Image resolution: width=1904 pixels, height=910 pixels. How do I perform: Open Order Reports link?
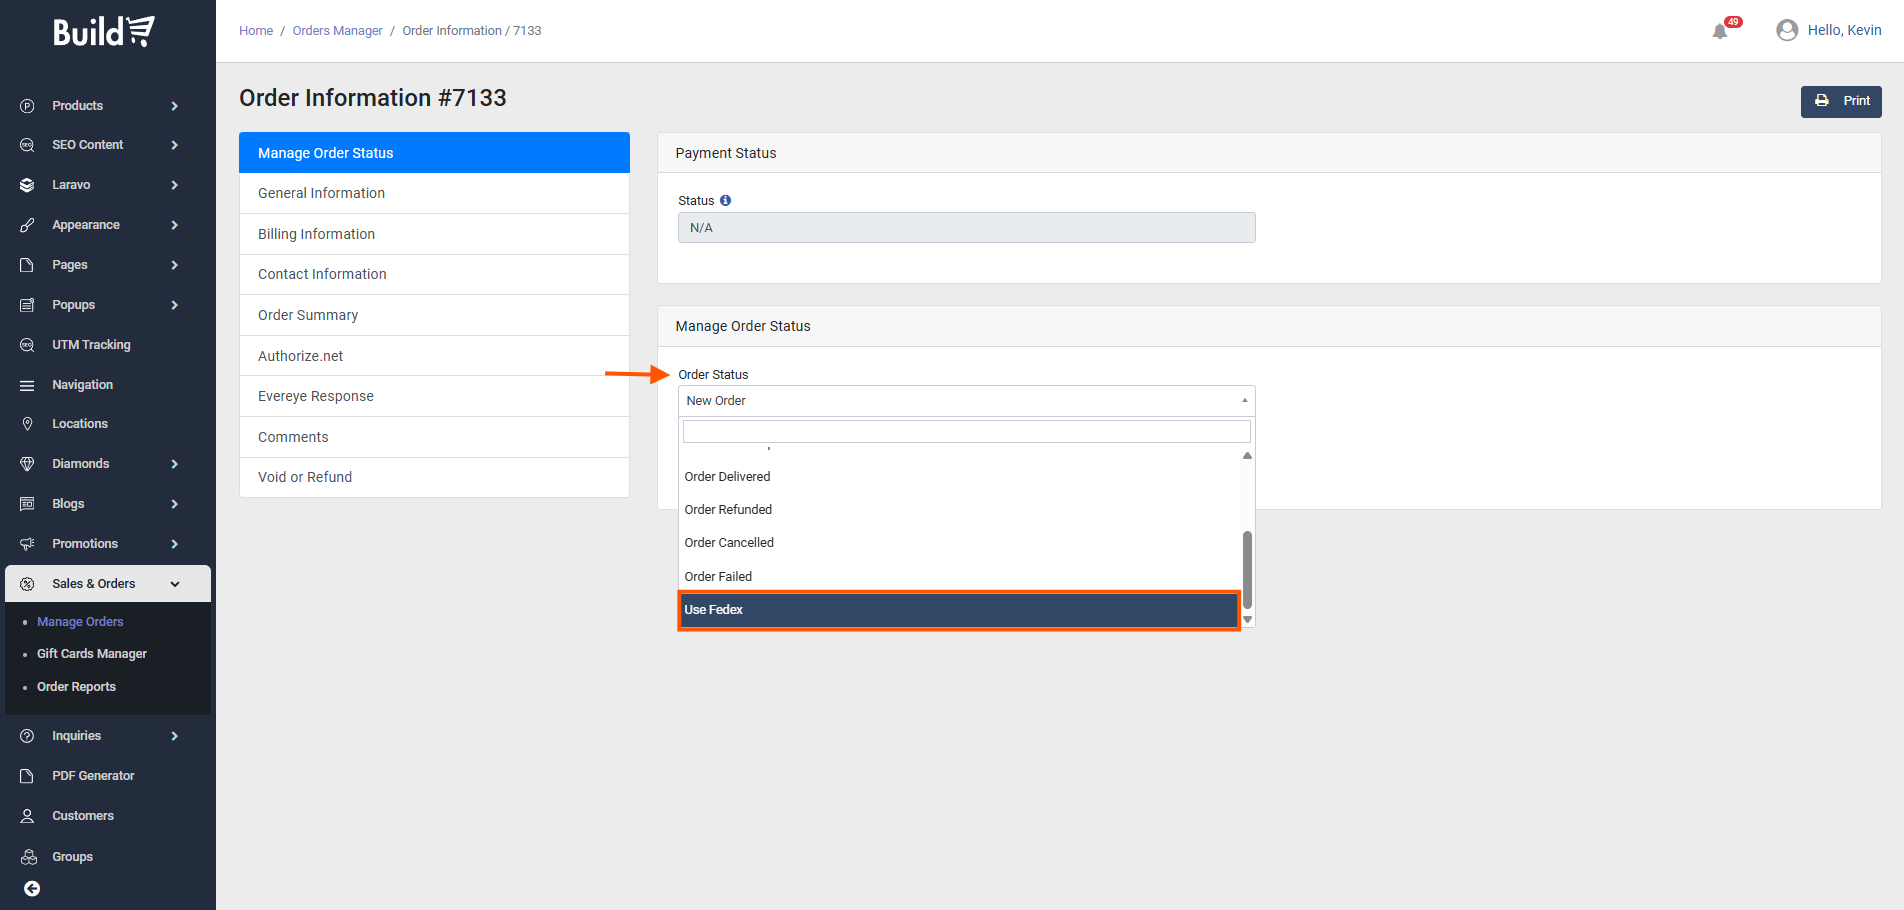tap(76, 687)
